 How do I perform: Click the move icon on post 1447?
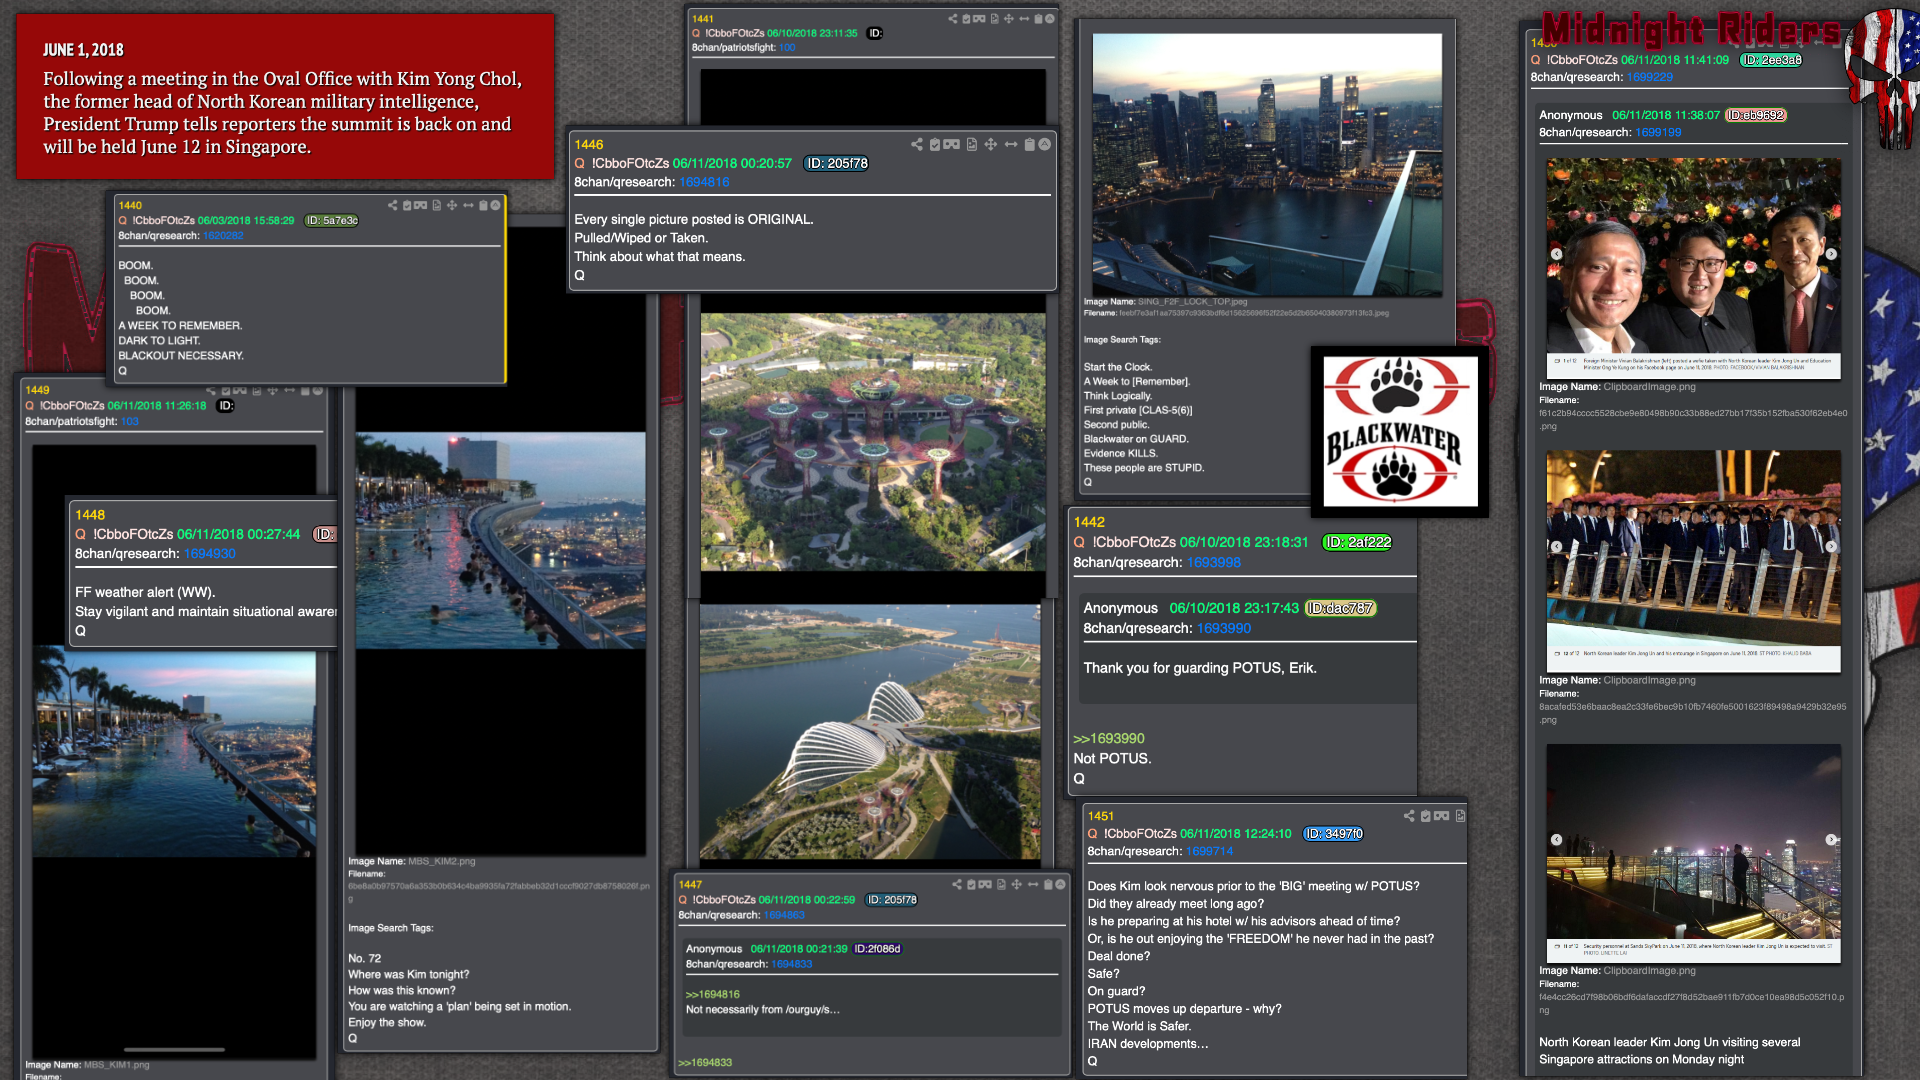(1017, 884)
